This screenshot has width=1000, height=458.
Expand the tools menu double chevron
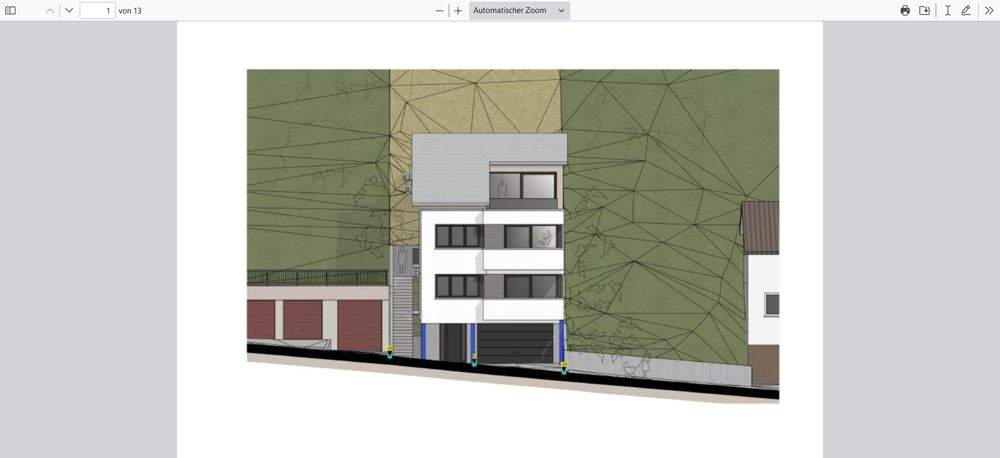pos(988,10)
